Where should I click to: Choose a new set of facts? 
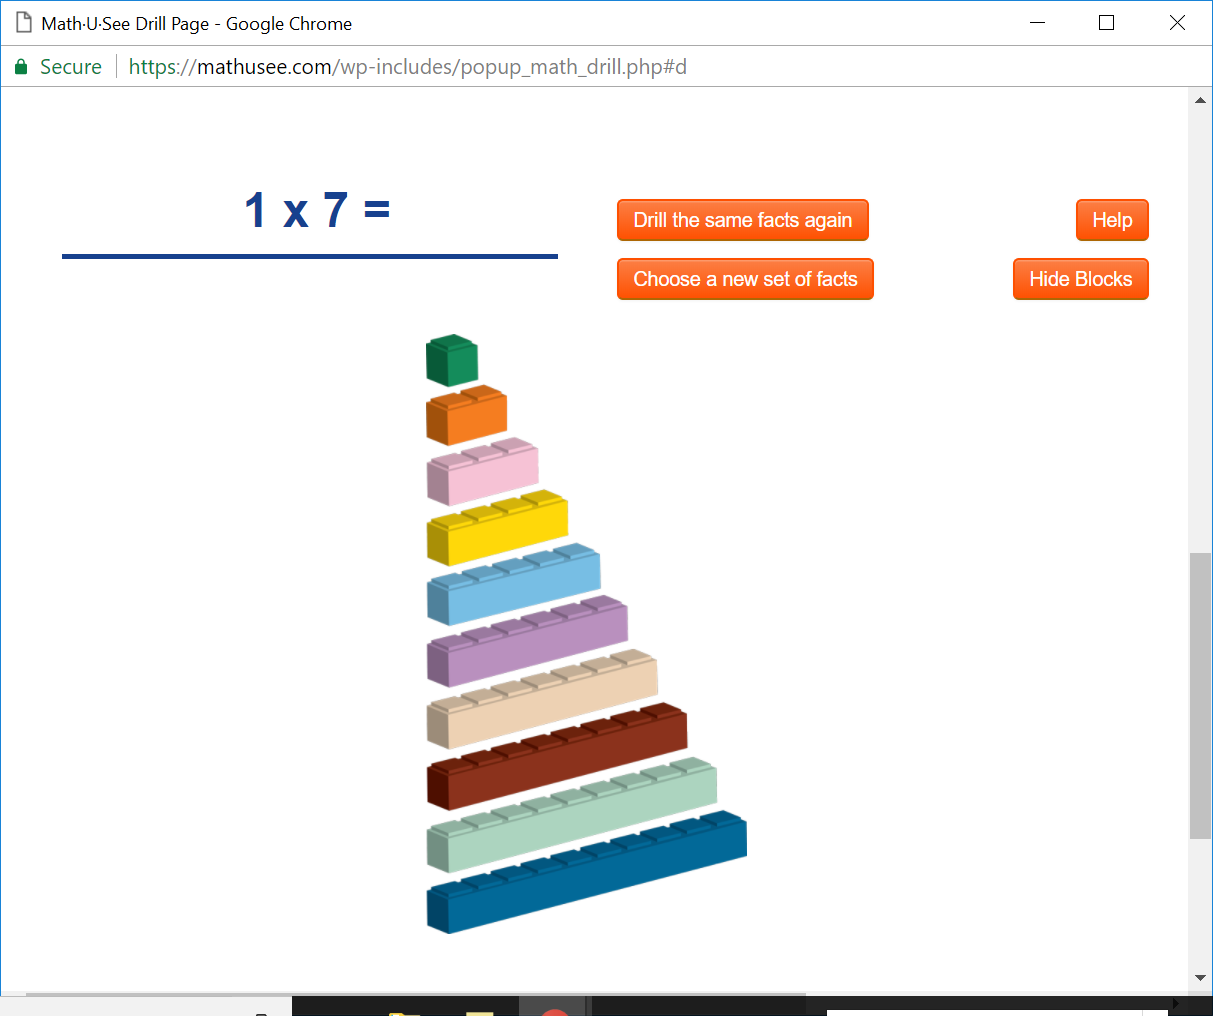(745, 279)
